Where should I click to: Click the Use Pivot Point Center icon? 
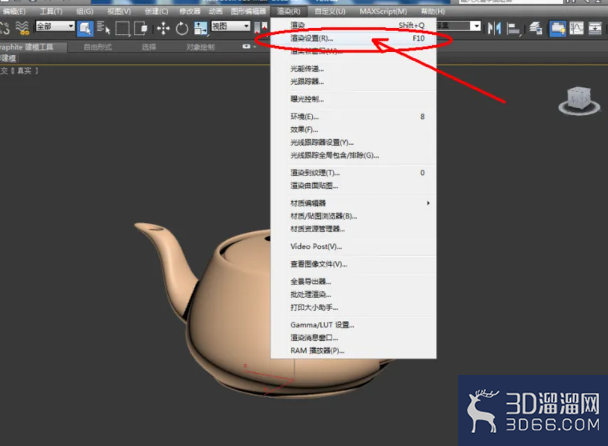coord(261,28)
